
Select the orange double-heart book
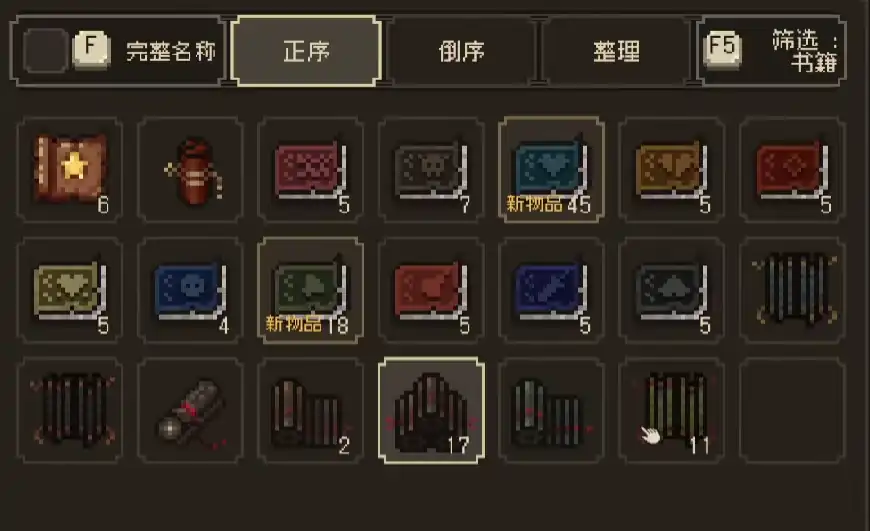point(672,170)
